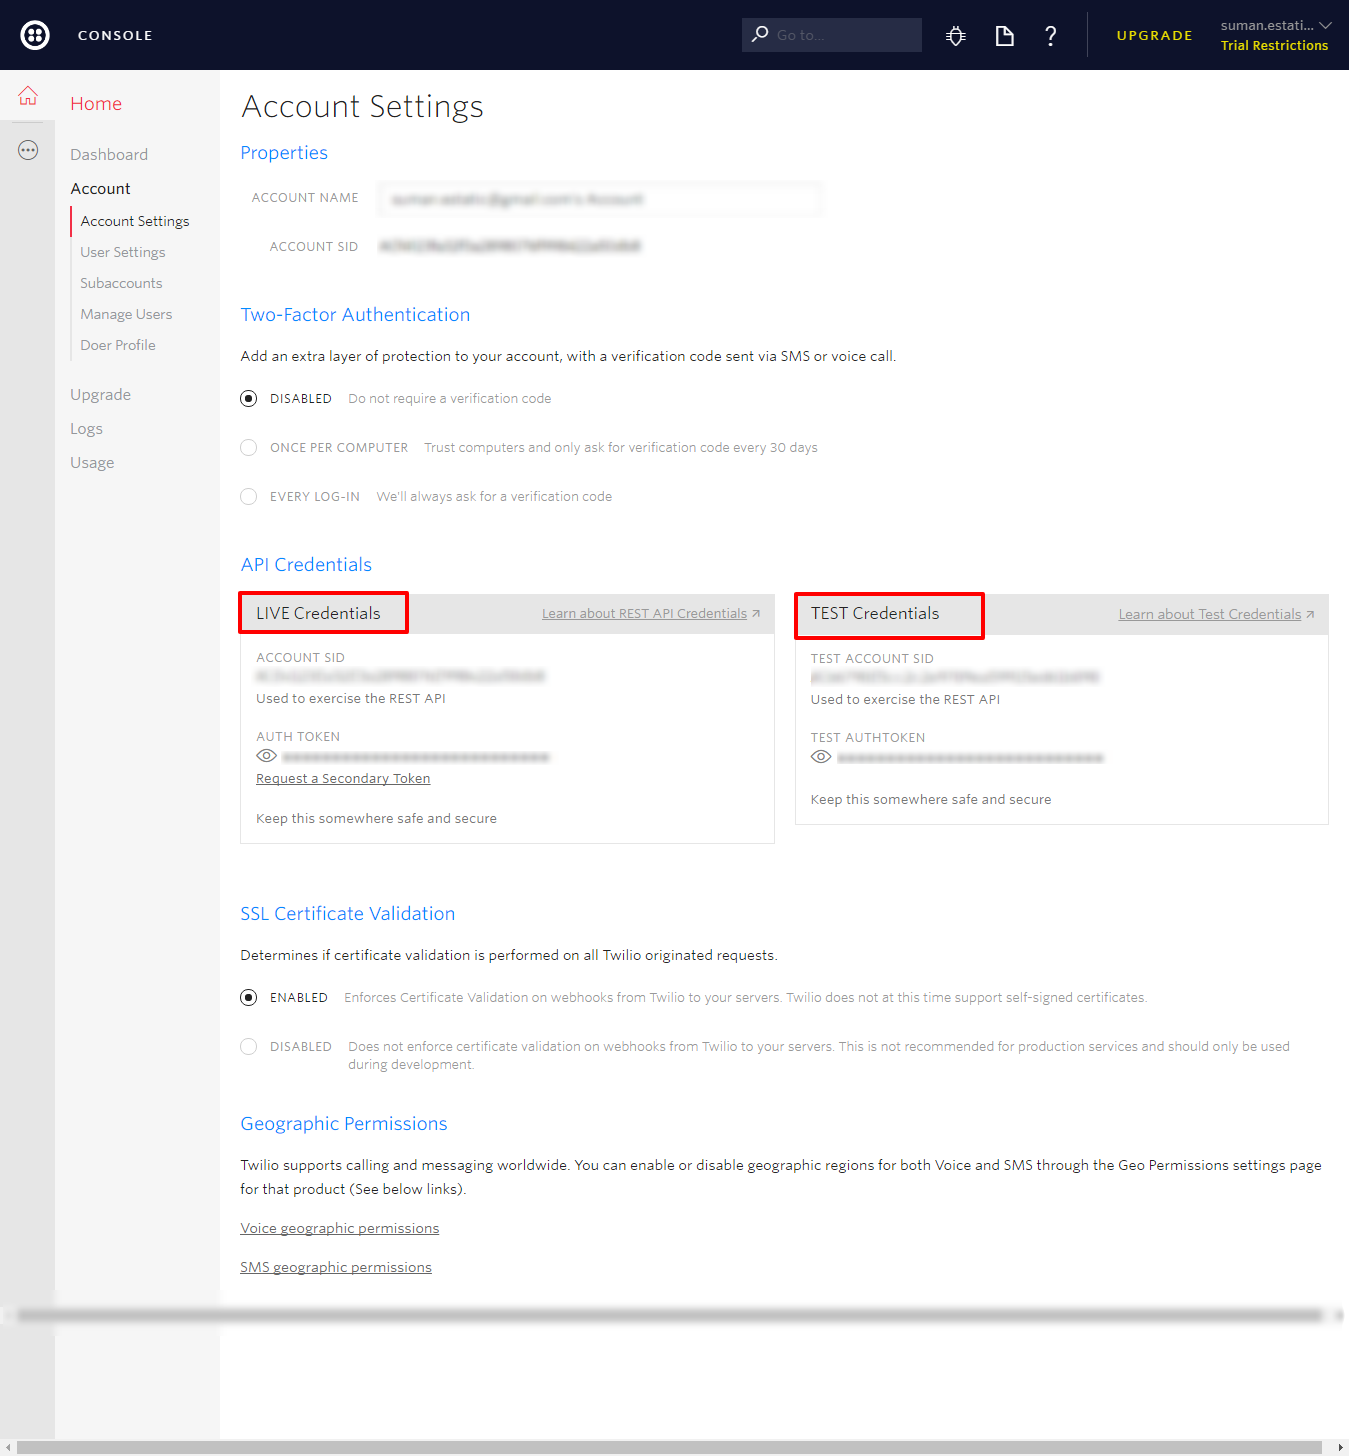Expand the user account dropdown chevron
This screenshot has width=1349, height=1456.
coord(1326,25)
